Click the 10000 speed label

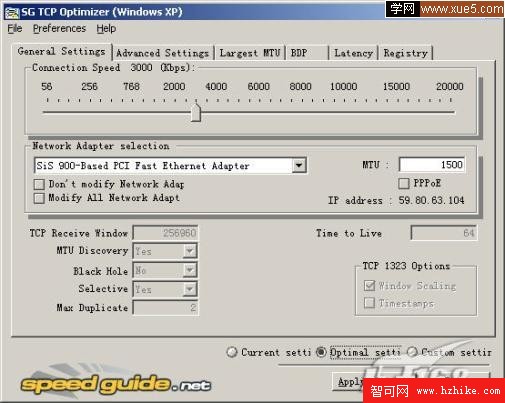344,87
